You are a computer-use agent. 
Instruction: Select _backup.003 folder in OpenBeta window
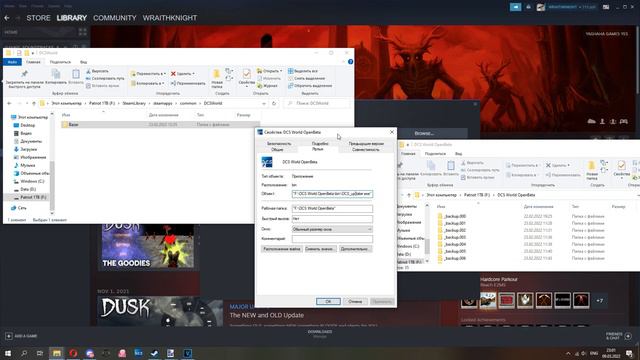point(454,237)
